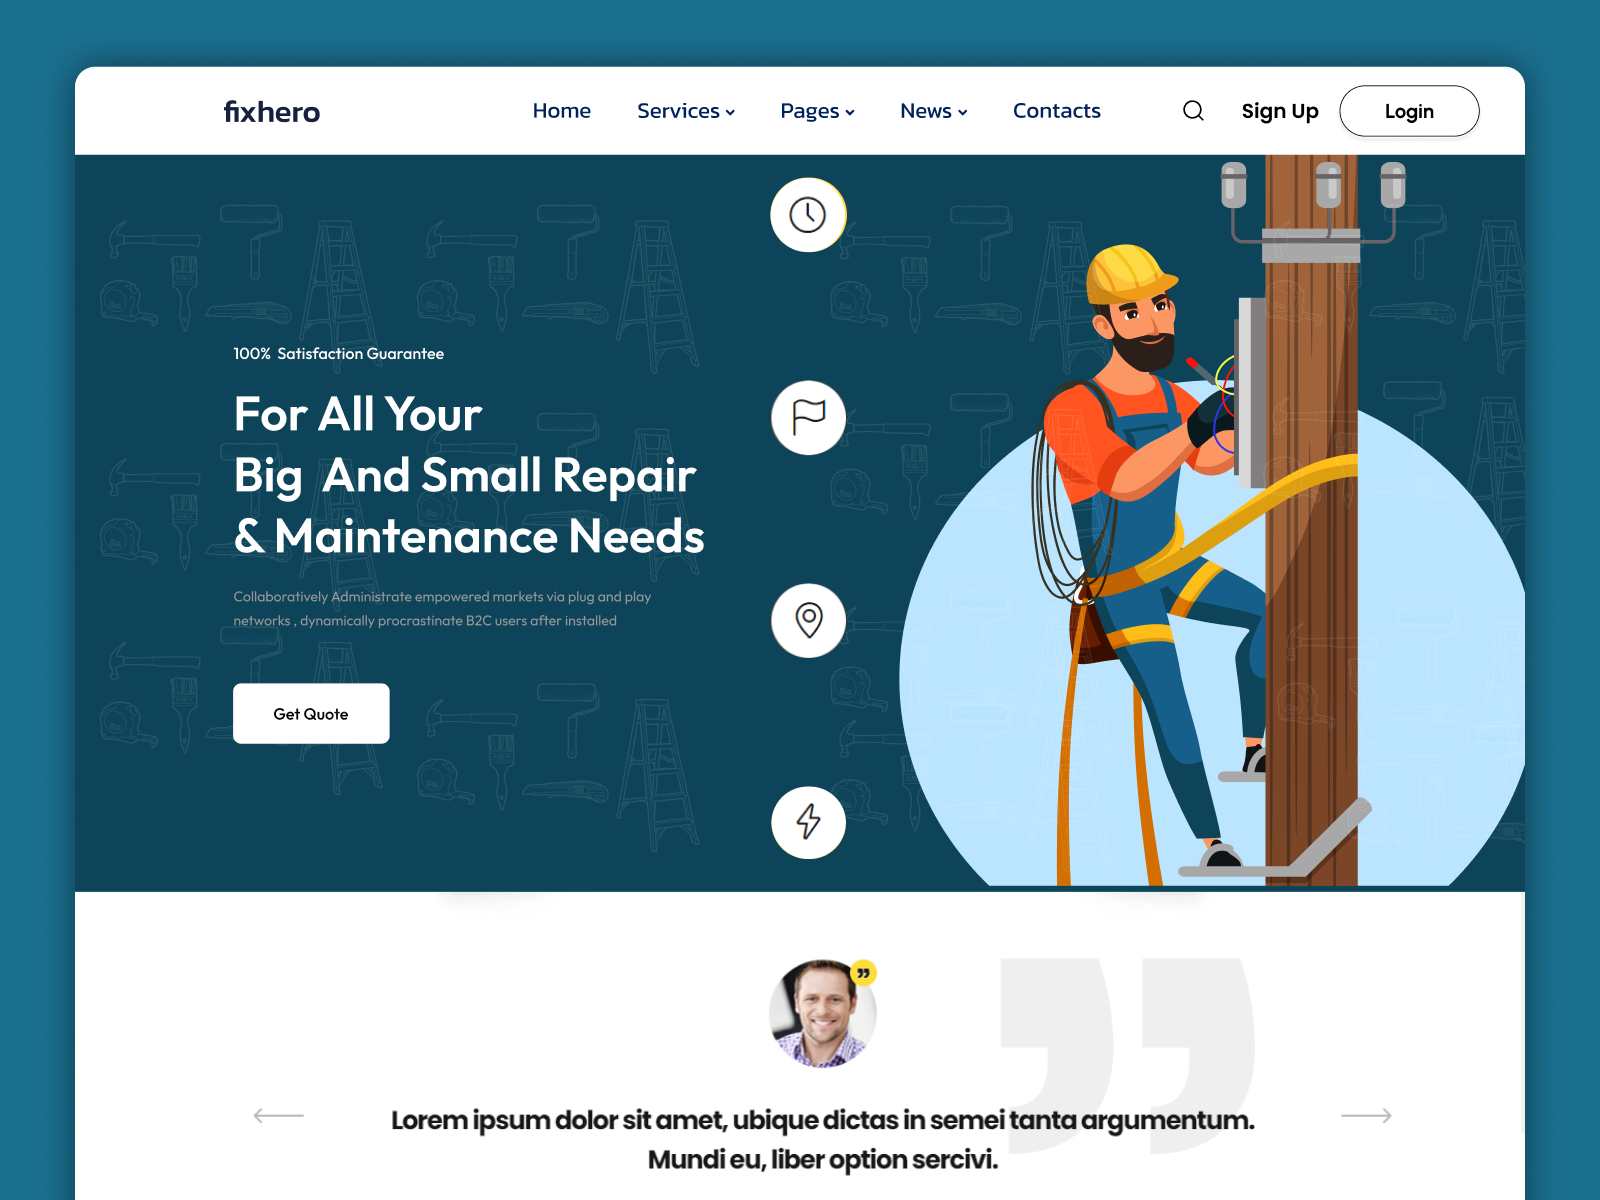Click the 'Lorem ipsum dolor sit amet' testimonial text
The image size is (1600, 1200).
click(822, 1139)
